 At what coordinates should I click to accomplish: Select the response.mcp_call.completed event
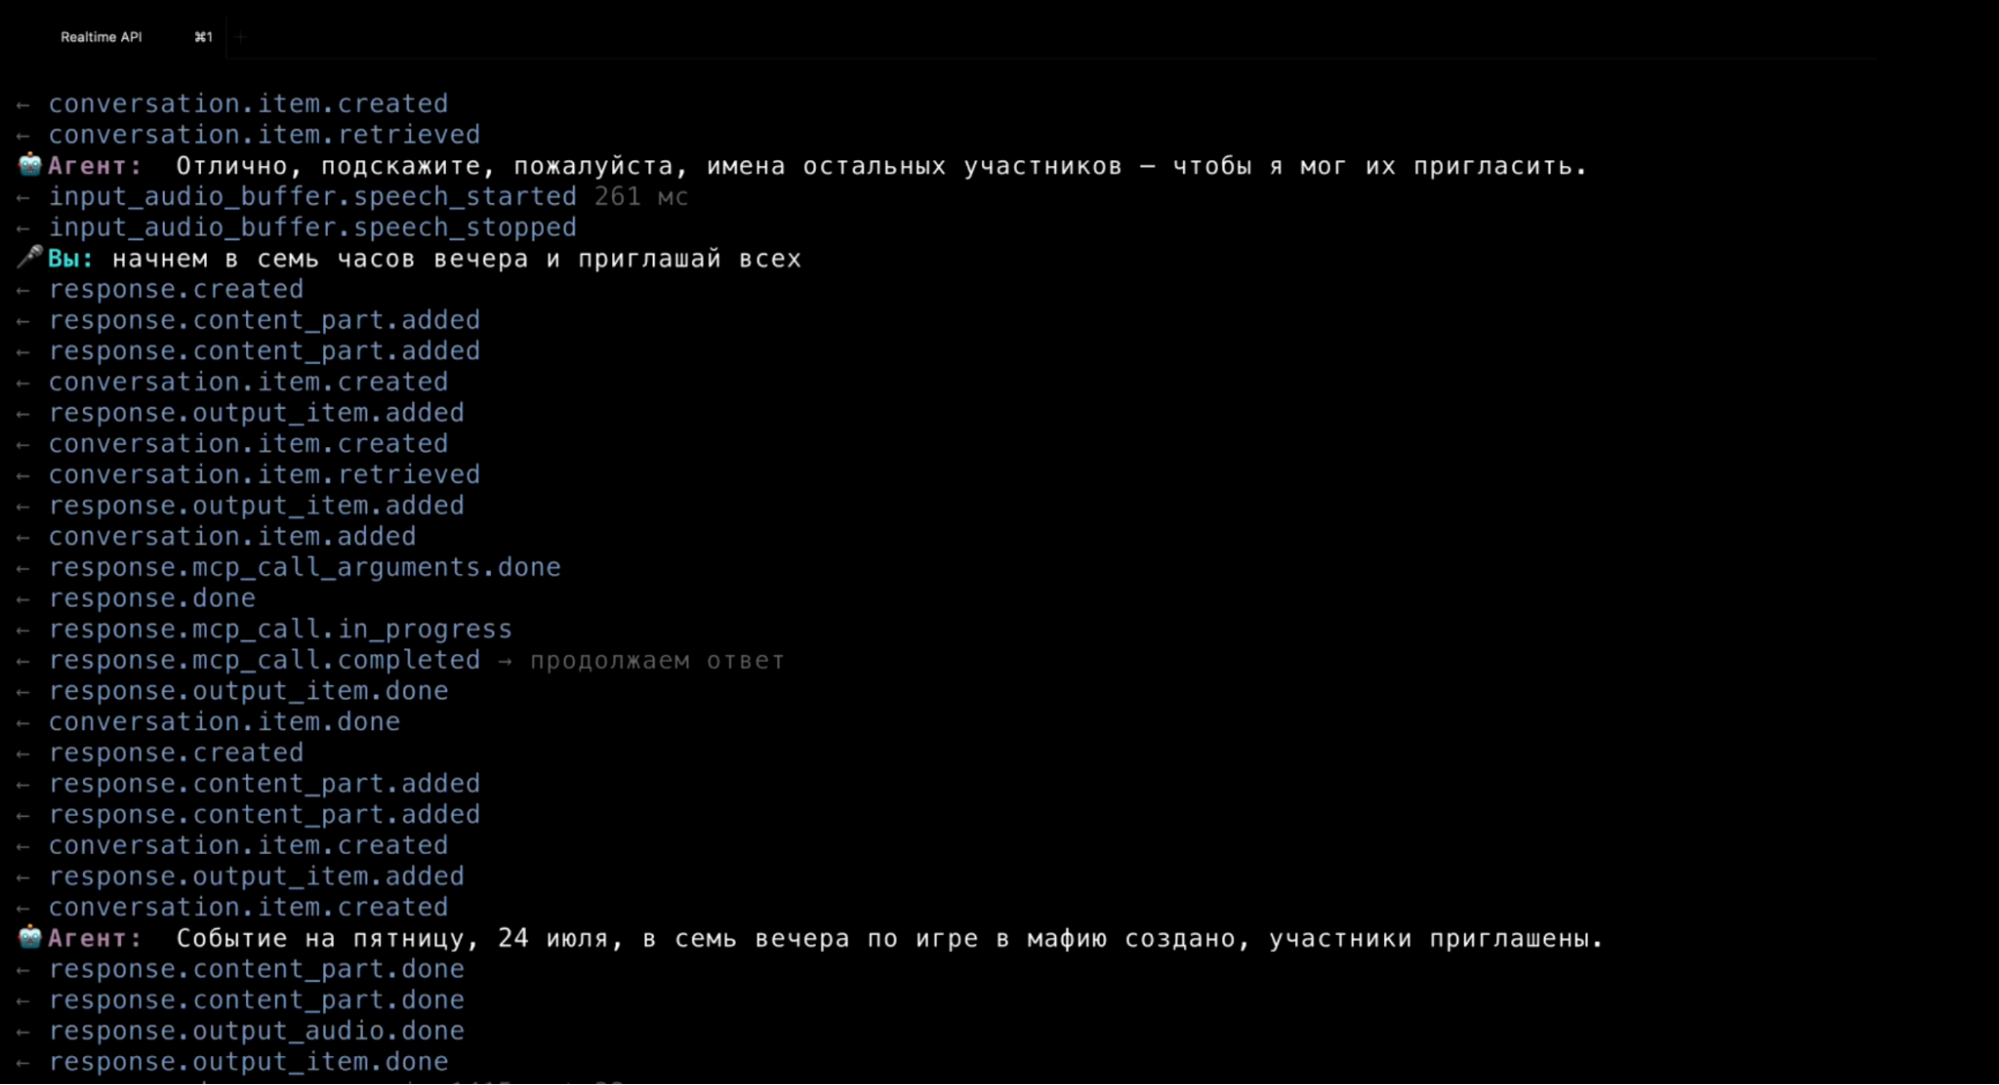[264, 660]
